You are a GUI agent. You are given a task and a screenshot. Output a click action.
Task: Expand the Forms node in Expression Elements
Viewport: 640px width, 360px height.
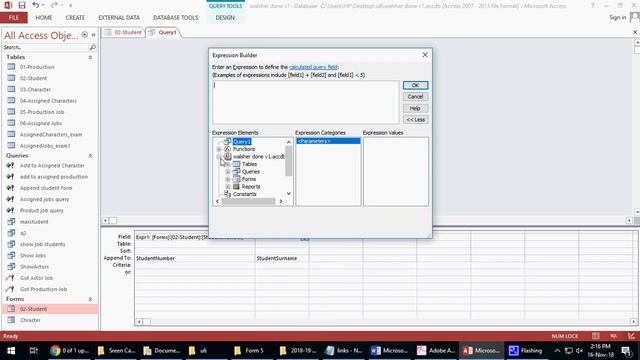tap(228, 179)
